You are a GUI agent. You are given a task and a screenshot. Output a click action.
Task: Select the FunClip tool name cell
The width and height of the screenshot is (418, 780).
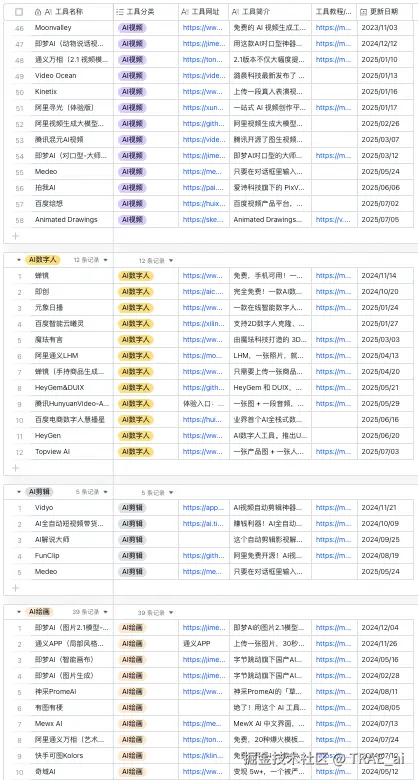72,556
